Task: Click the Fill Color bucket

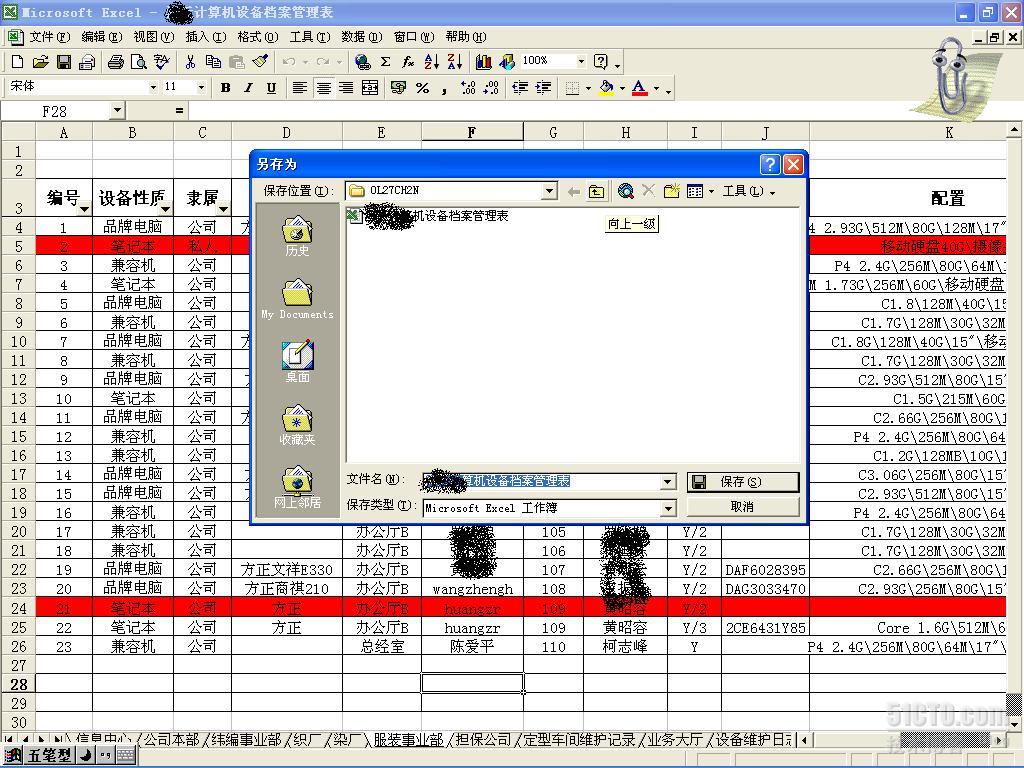Action: pos(607,88)
